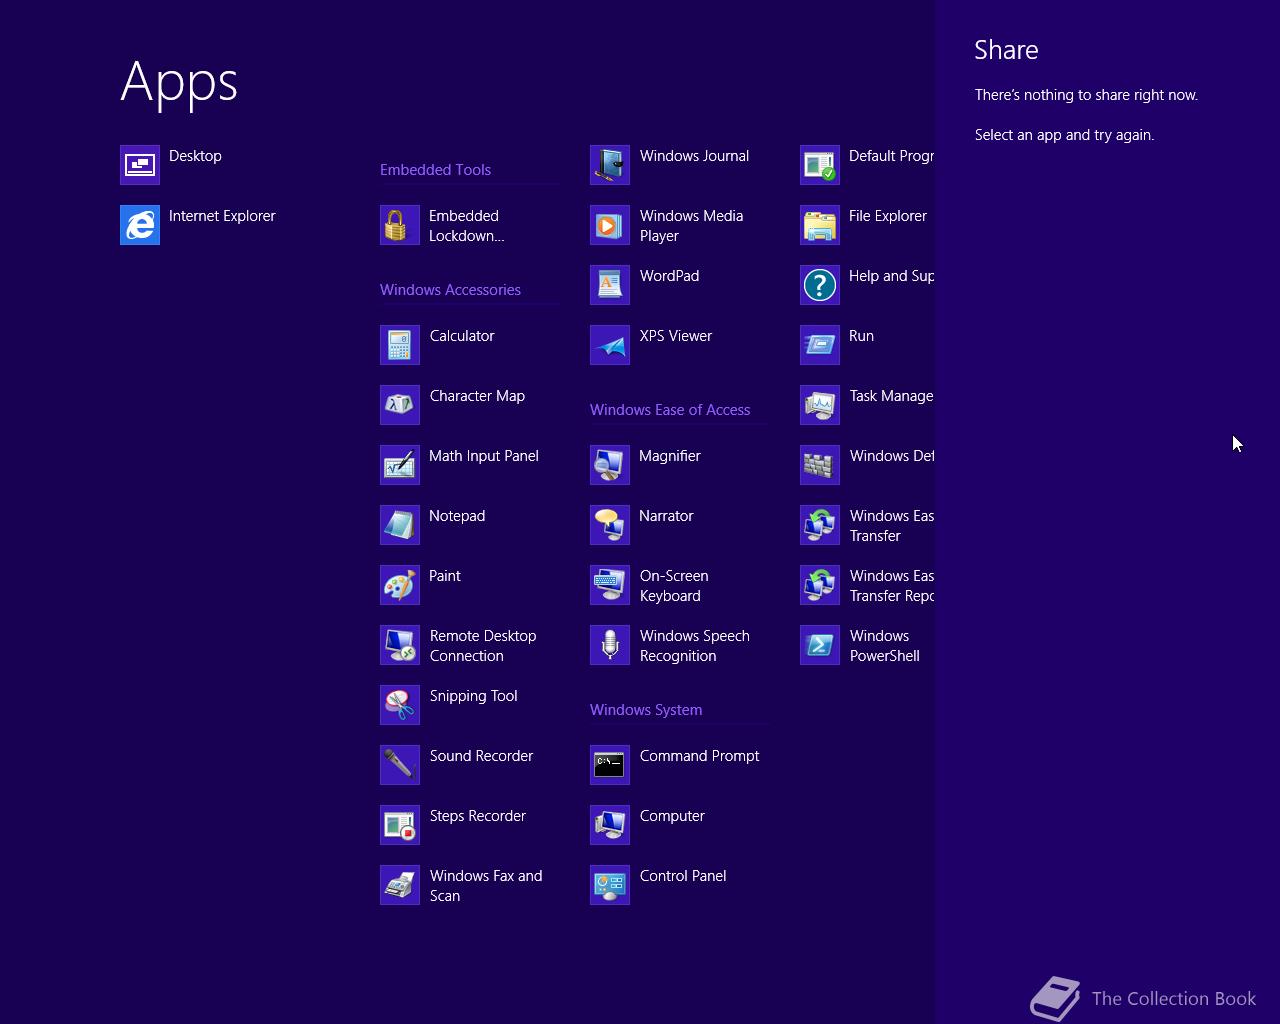1280x1024 pixels.
Task: Open Command Prompt icon
Action: pos(610,765)
